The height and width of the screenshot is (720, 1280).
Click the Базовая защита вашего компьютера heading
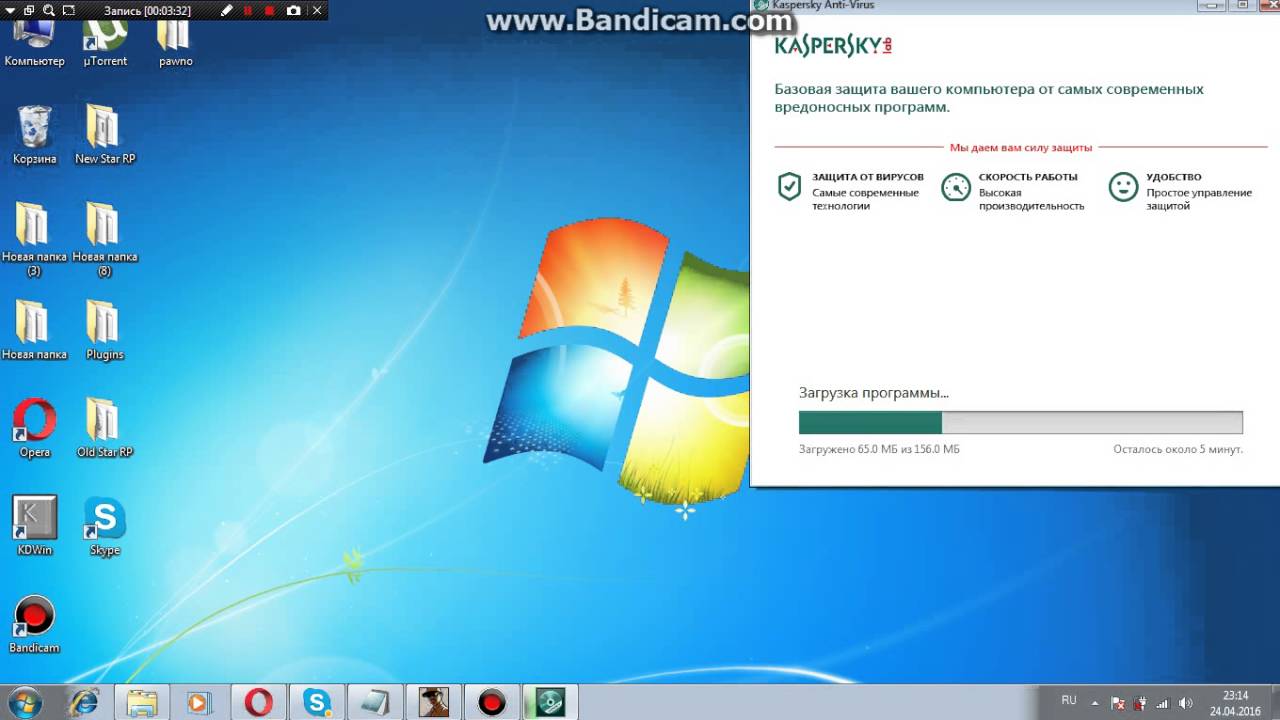pyautogui.click(x=989, y=98)
